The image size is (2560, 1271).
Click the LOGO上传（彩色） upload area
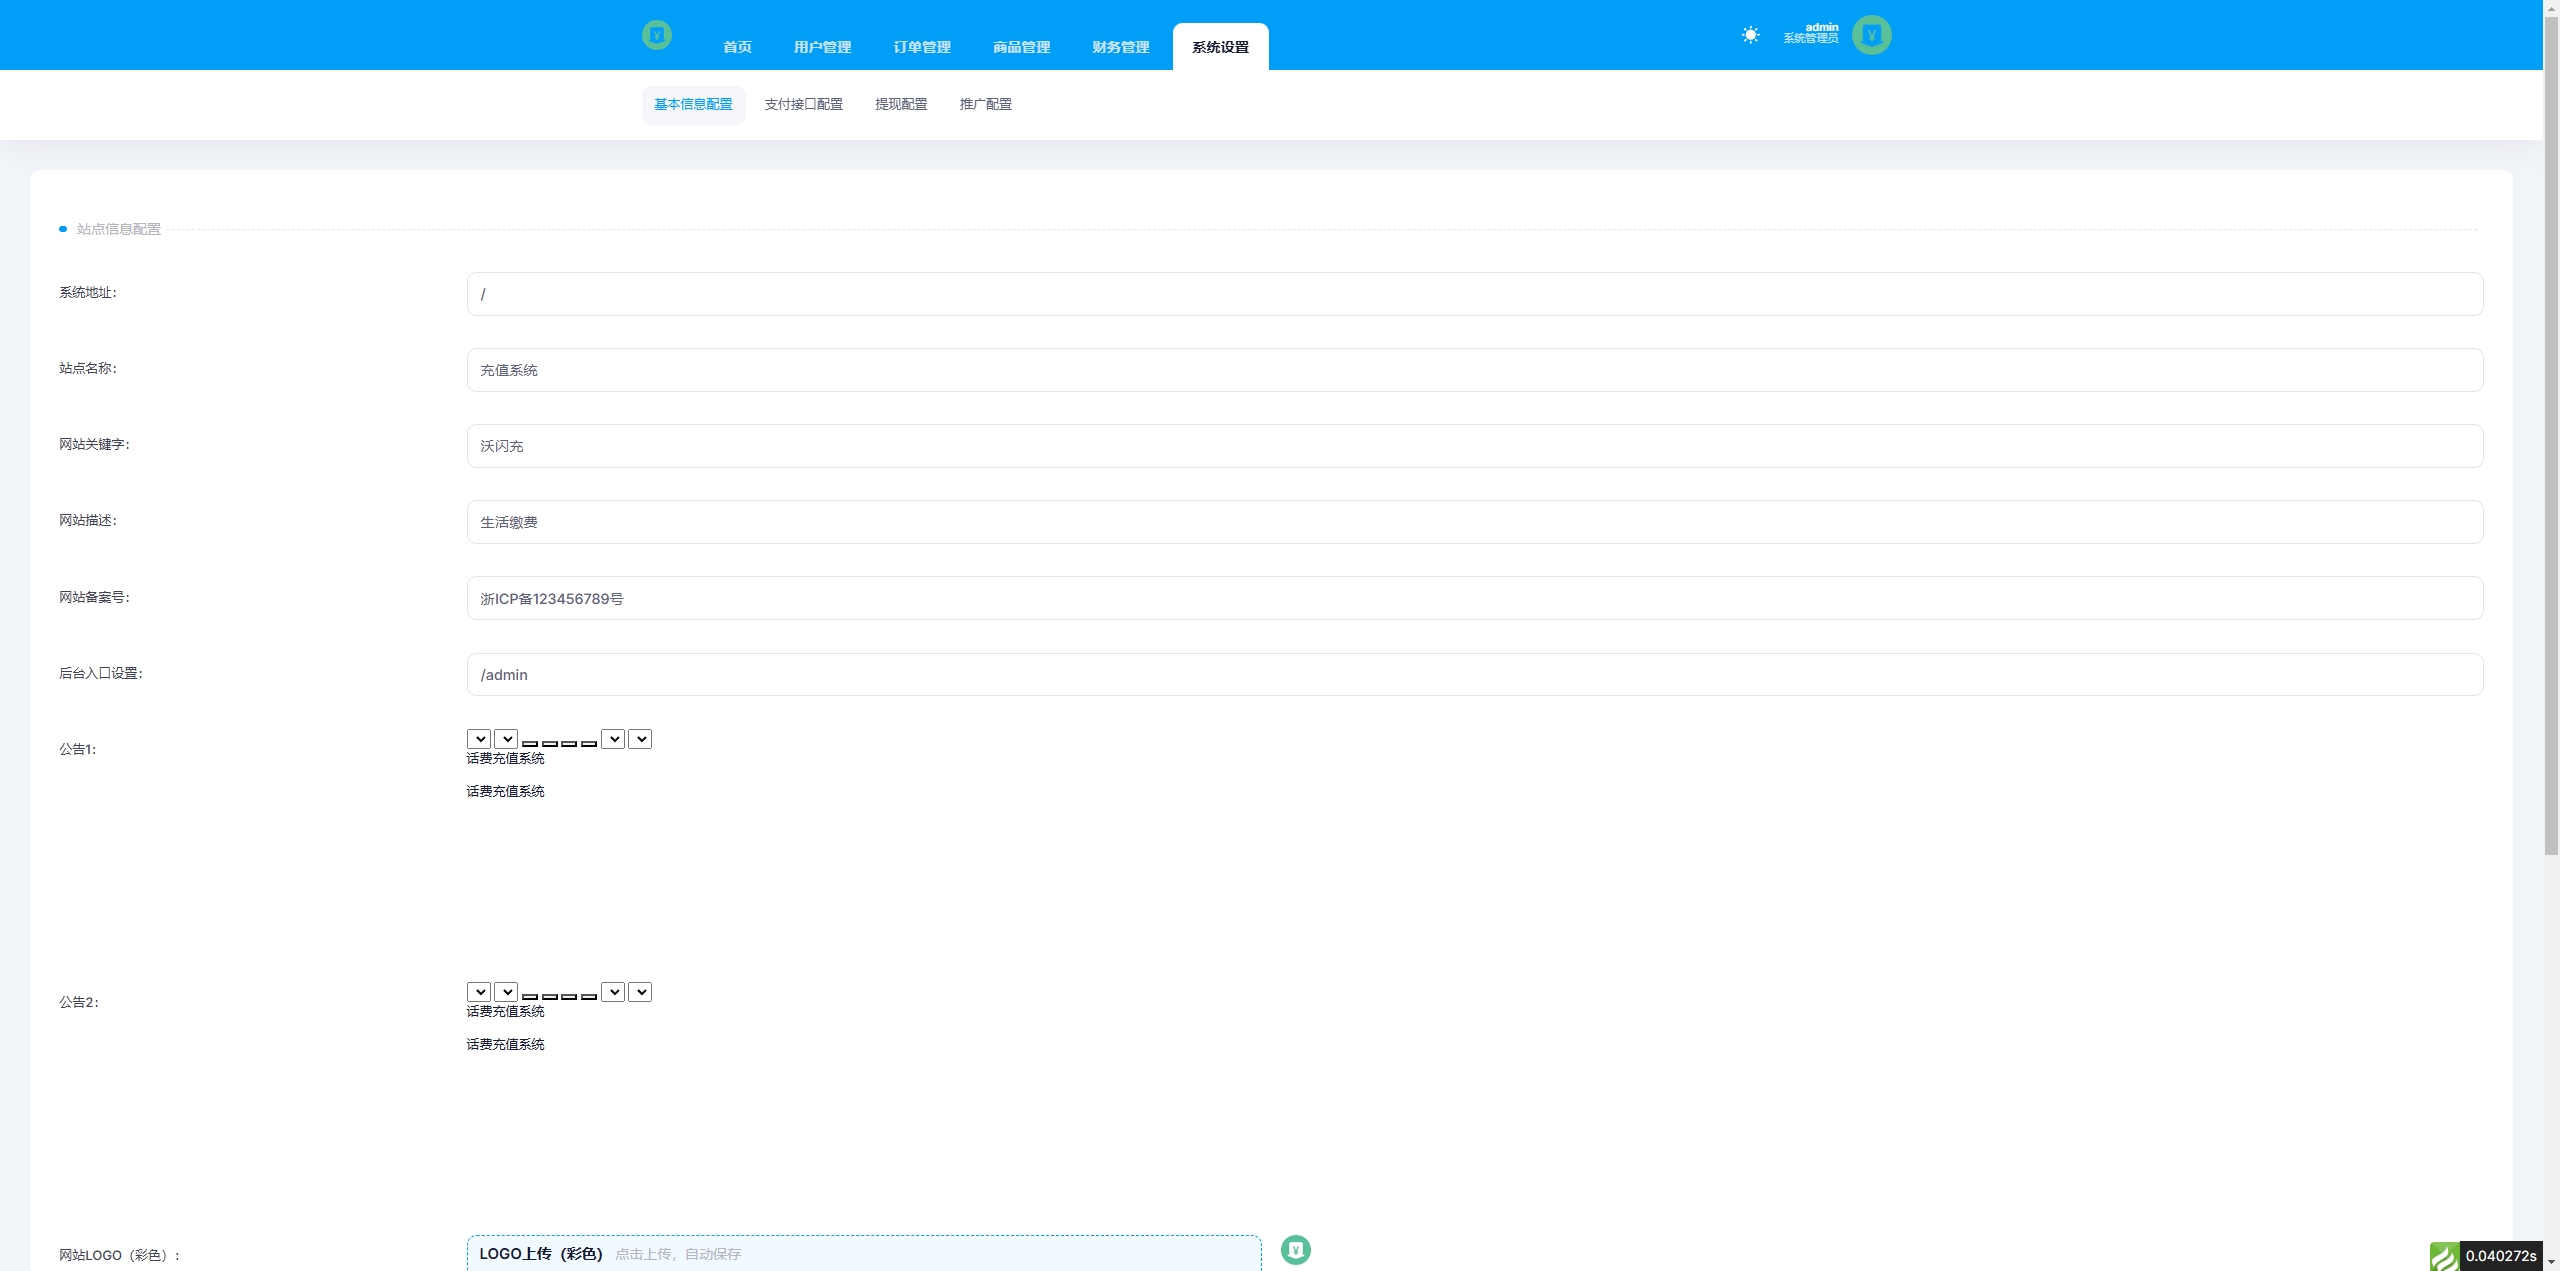pyautogui.click(x=863, y=1253)
